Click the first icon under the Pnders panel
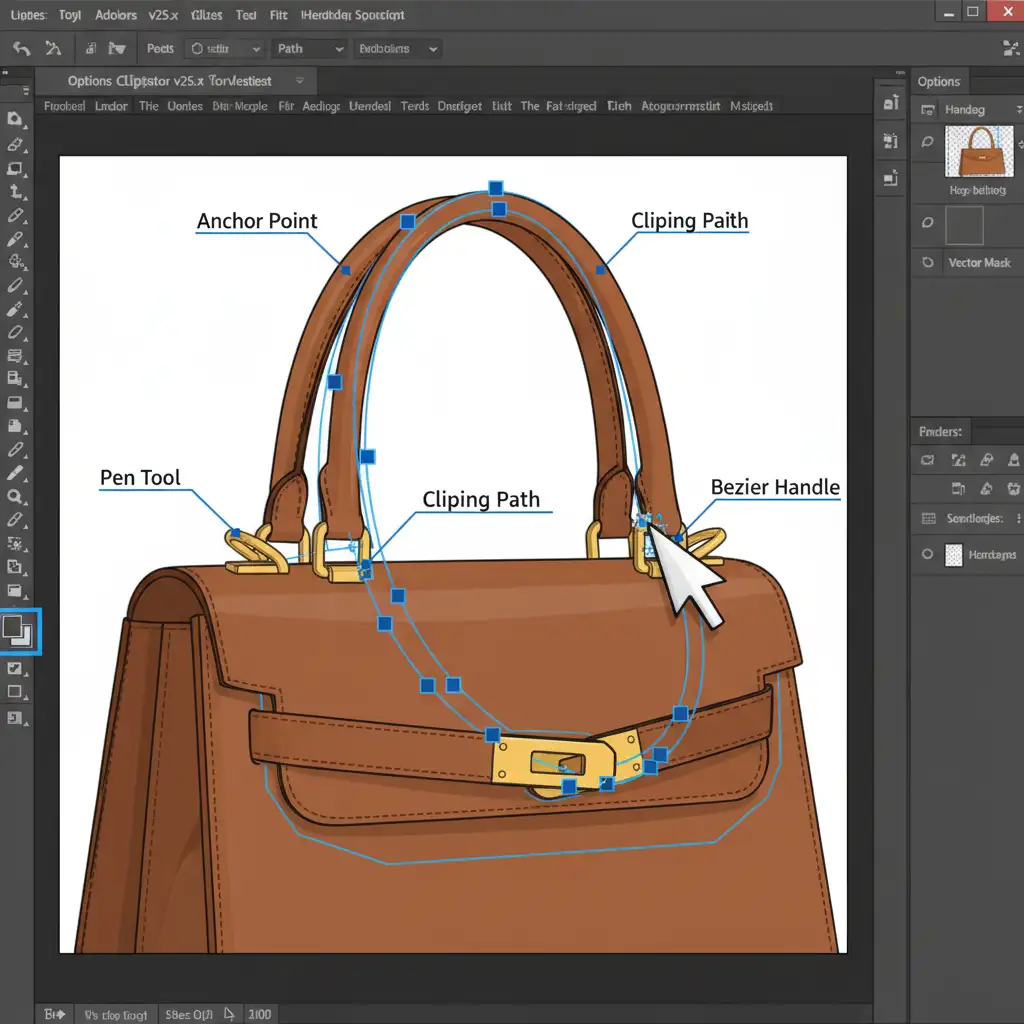Image resolution: width=1024 pixels, height=1024 pixels. click(928, 460)
